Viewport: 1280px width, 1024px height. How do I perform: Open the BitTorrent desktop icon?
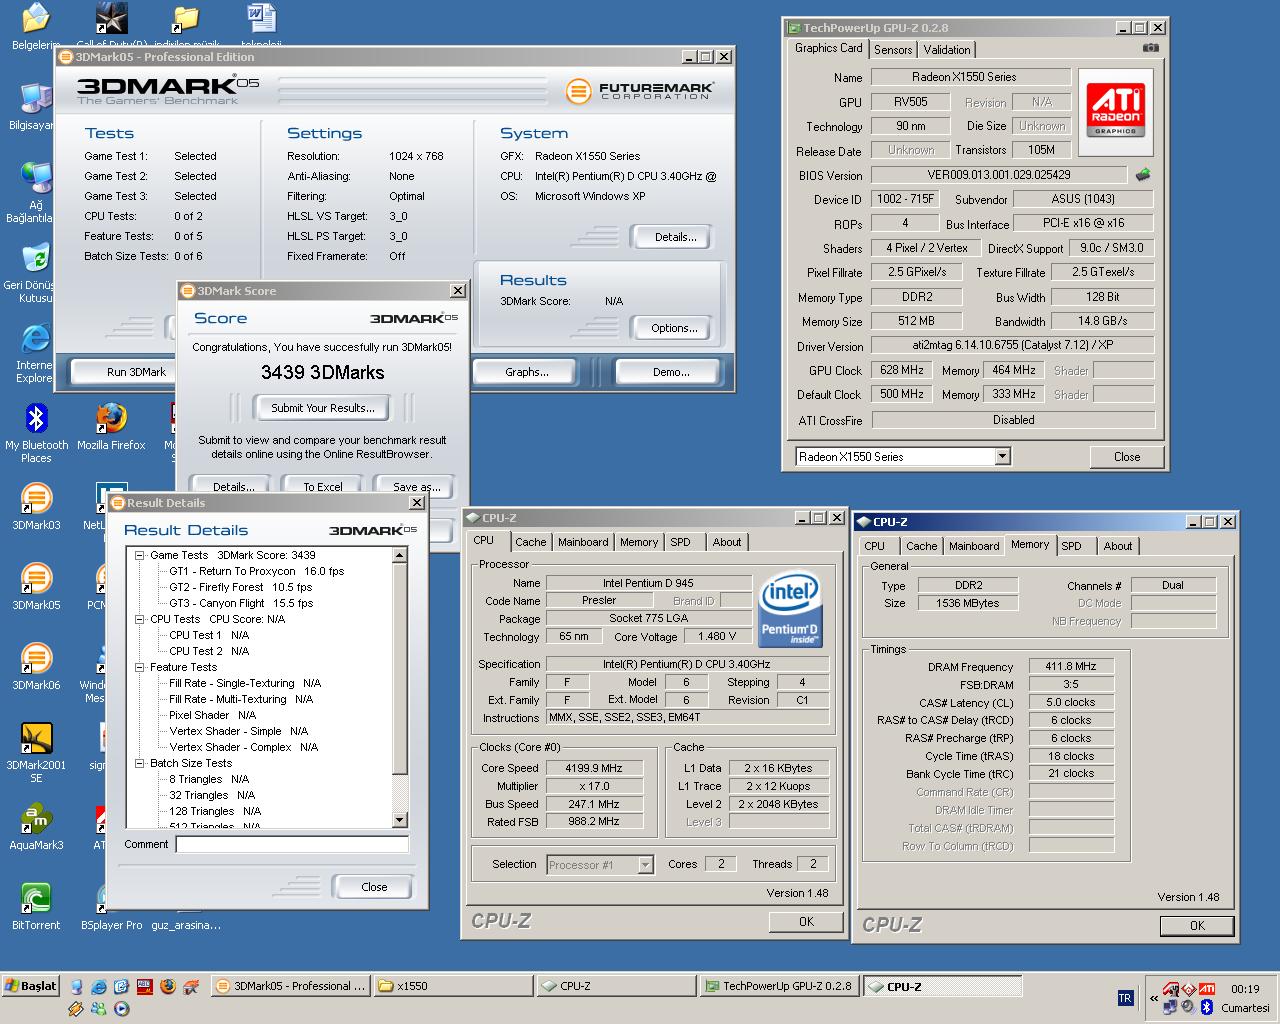click(x=36, y=906)
